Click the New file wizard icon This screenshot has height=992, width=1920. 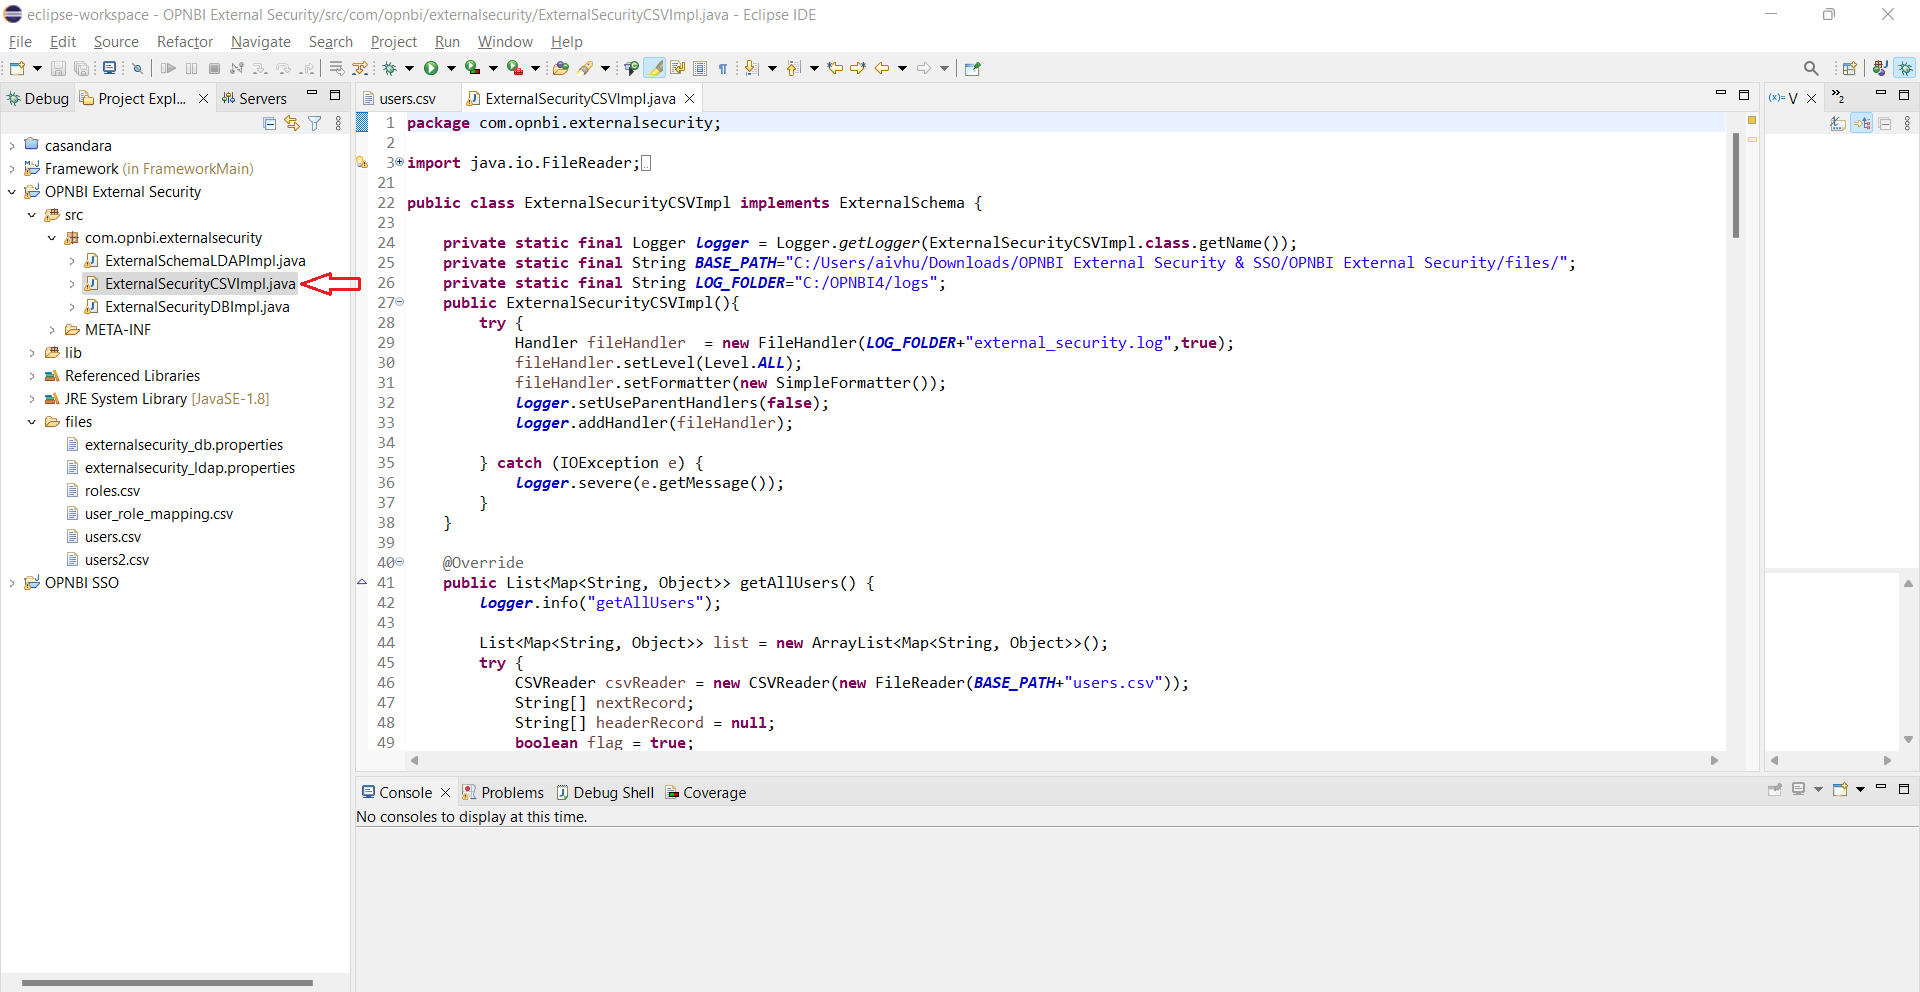(17, 68)
